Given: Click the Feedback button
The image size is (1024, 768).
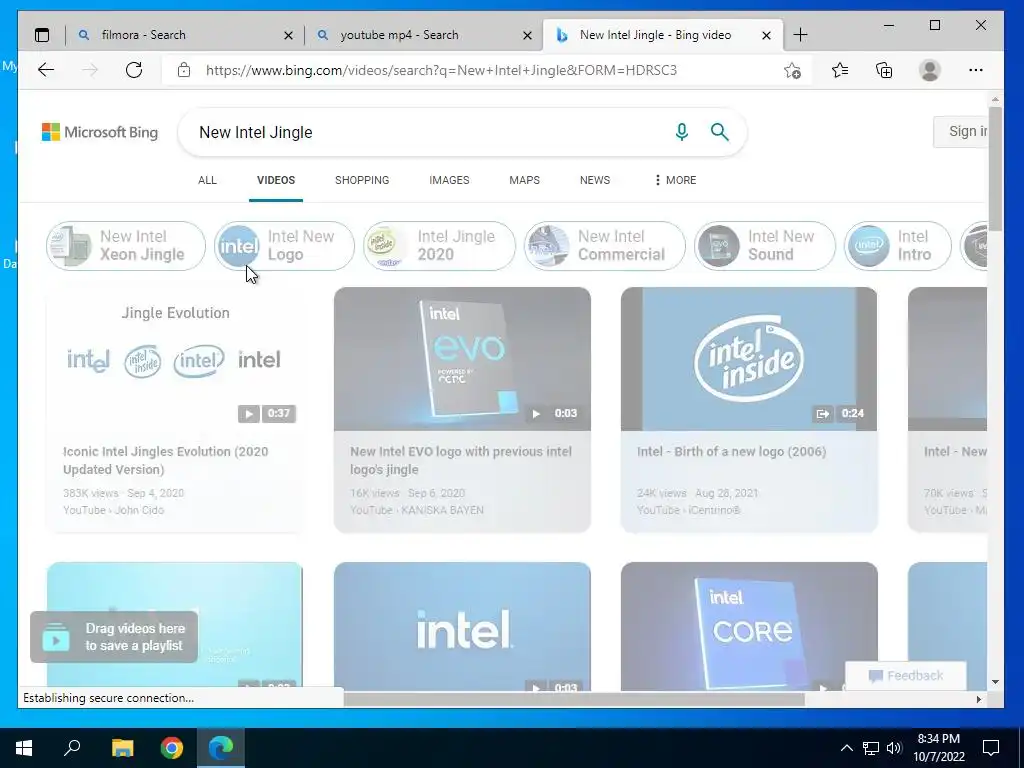Looking at the screenshot, I should 906,676.
